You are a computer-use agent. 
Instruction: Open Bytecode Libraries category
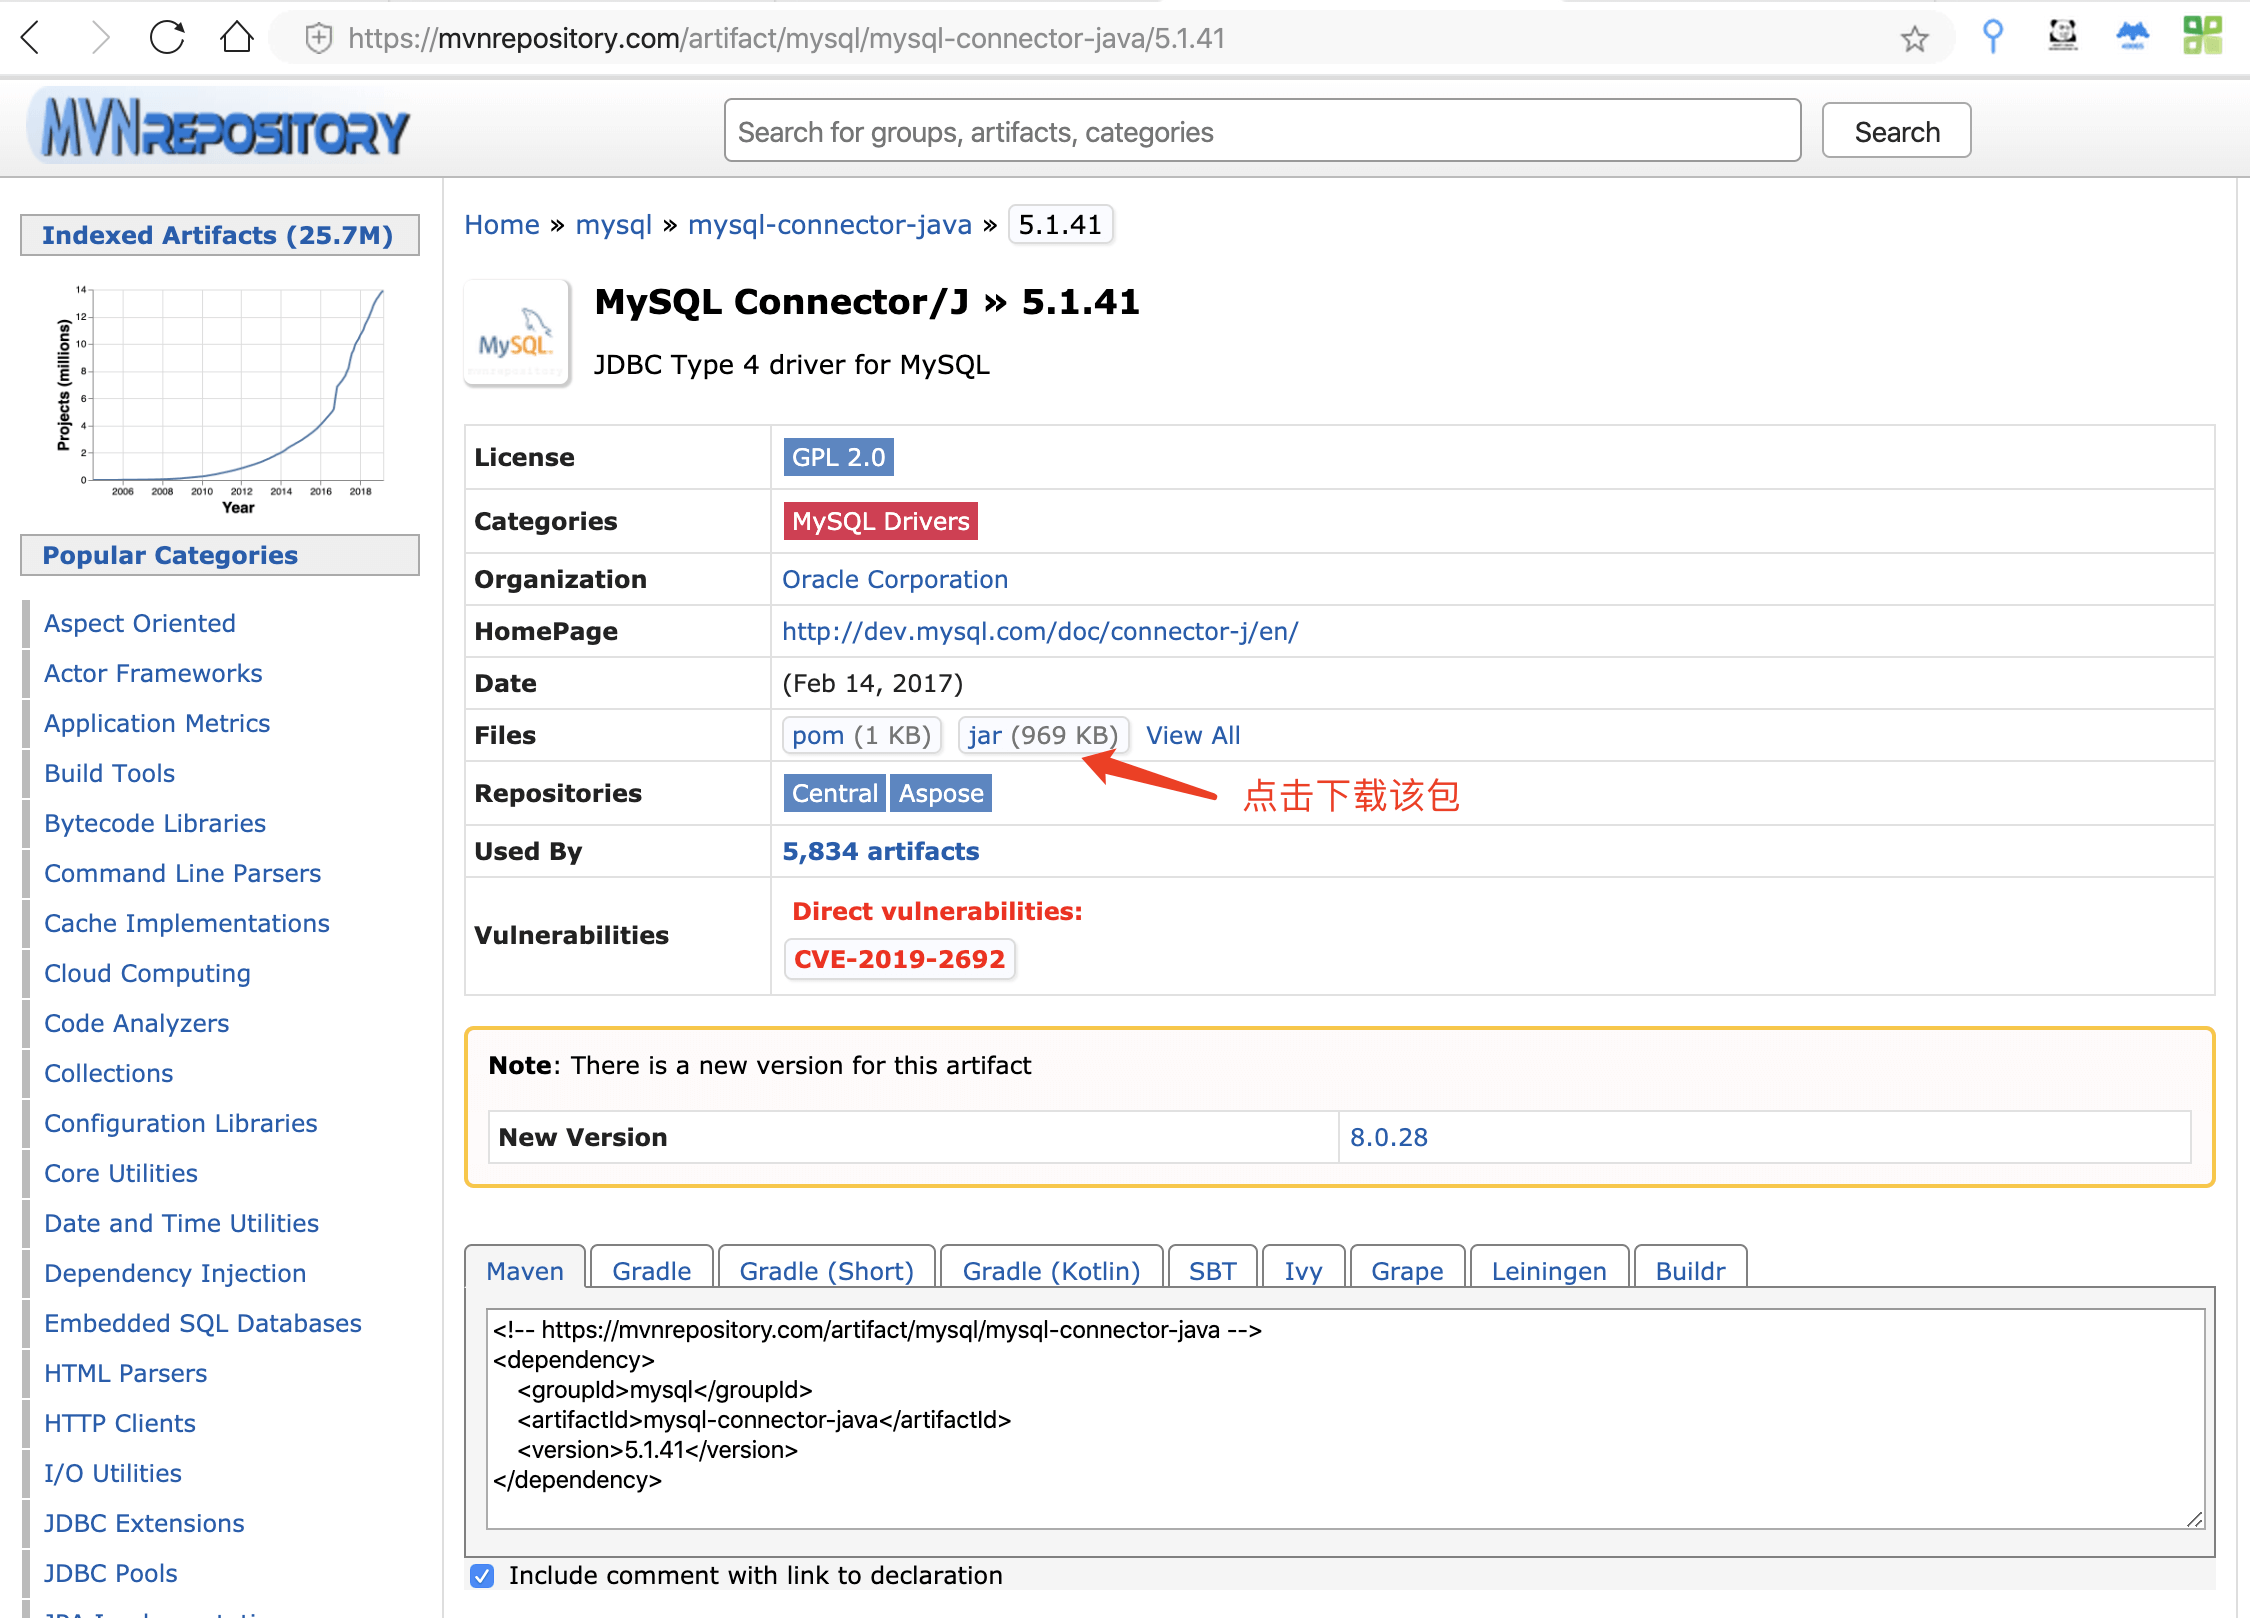tap(155, 823)
